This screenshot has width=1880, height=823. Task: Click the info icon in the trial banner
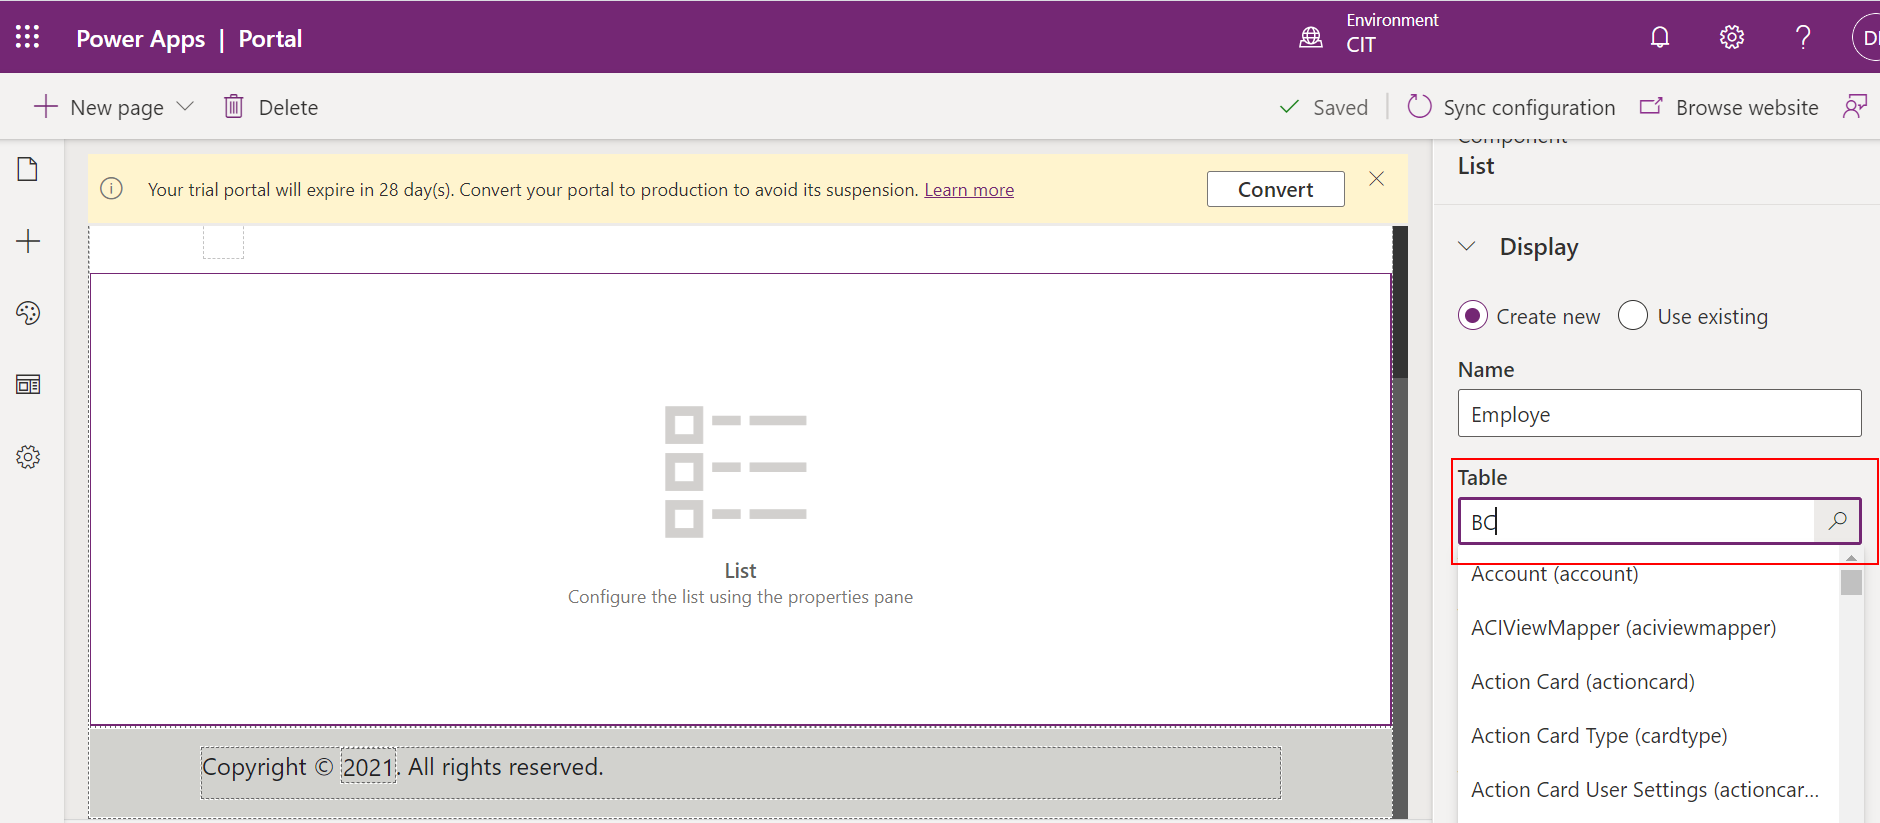coord(112,189)
